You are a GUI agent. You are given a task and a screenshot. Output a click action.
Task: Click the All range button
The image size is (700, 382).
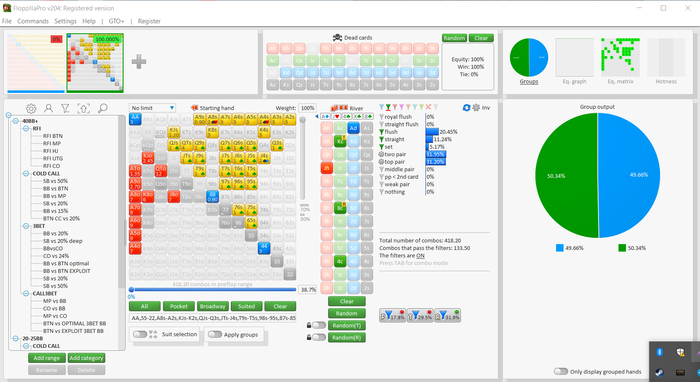[x=145, y=306]
